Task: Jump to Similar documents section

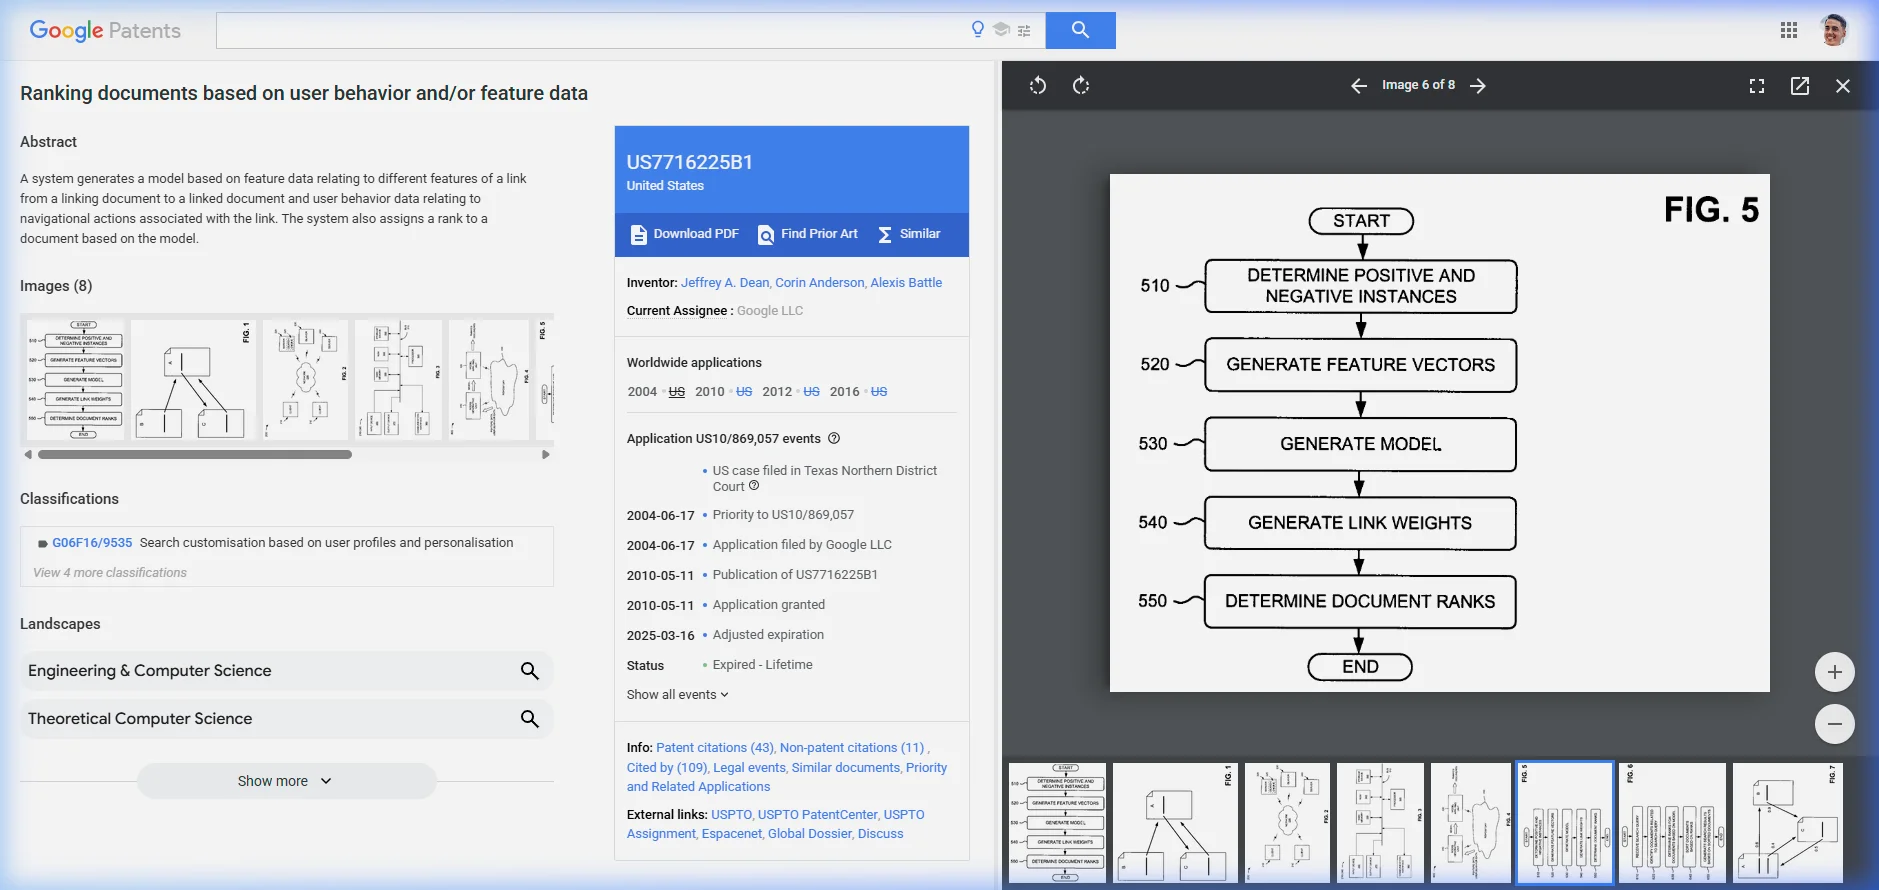Action: click(x=846, y=768)
